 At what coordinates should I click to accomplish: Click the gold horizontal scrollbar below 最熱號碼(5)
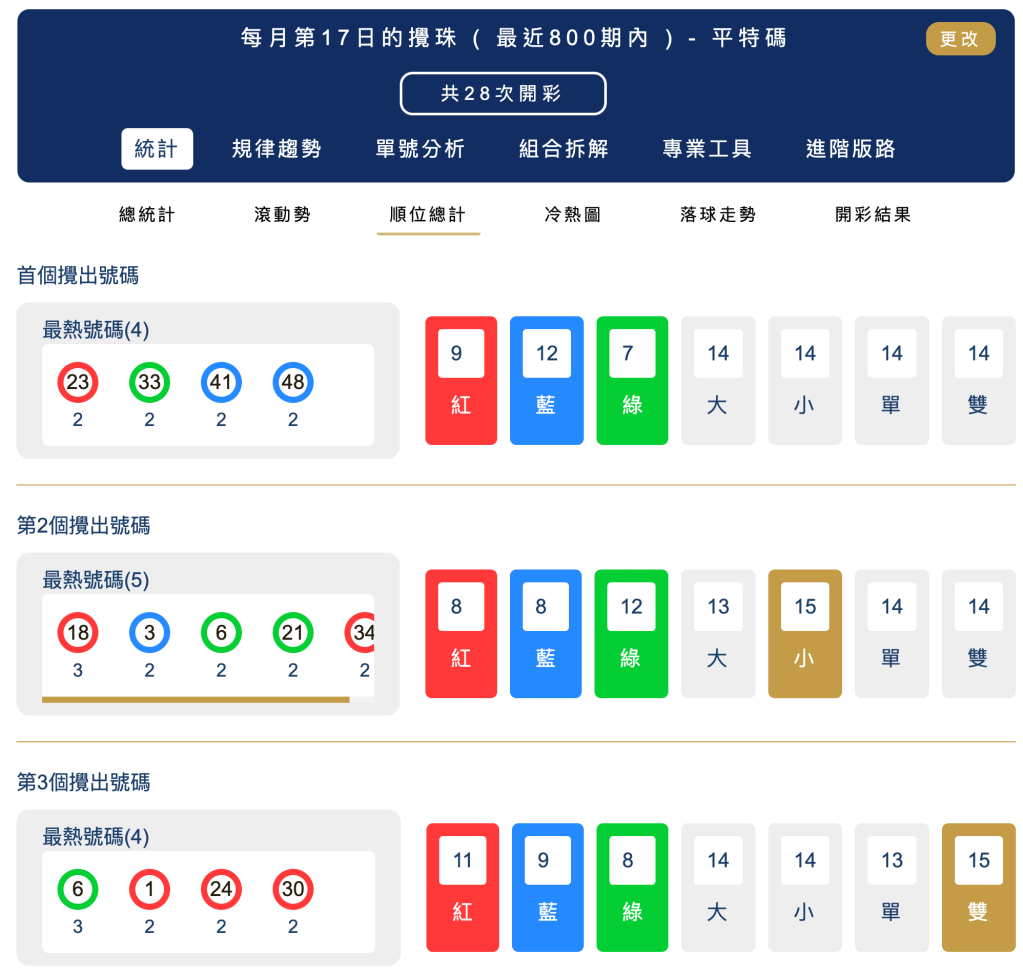point(195,700)
